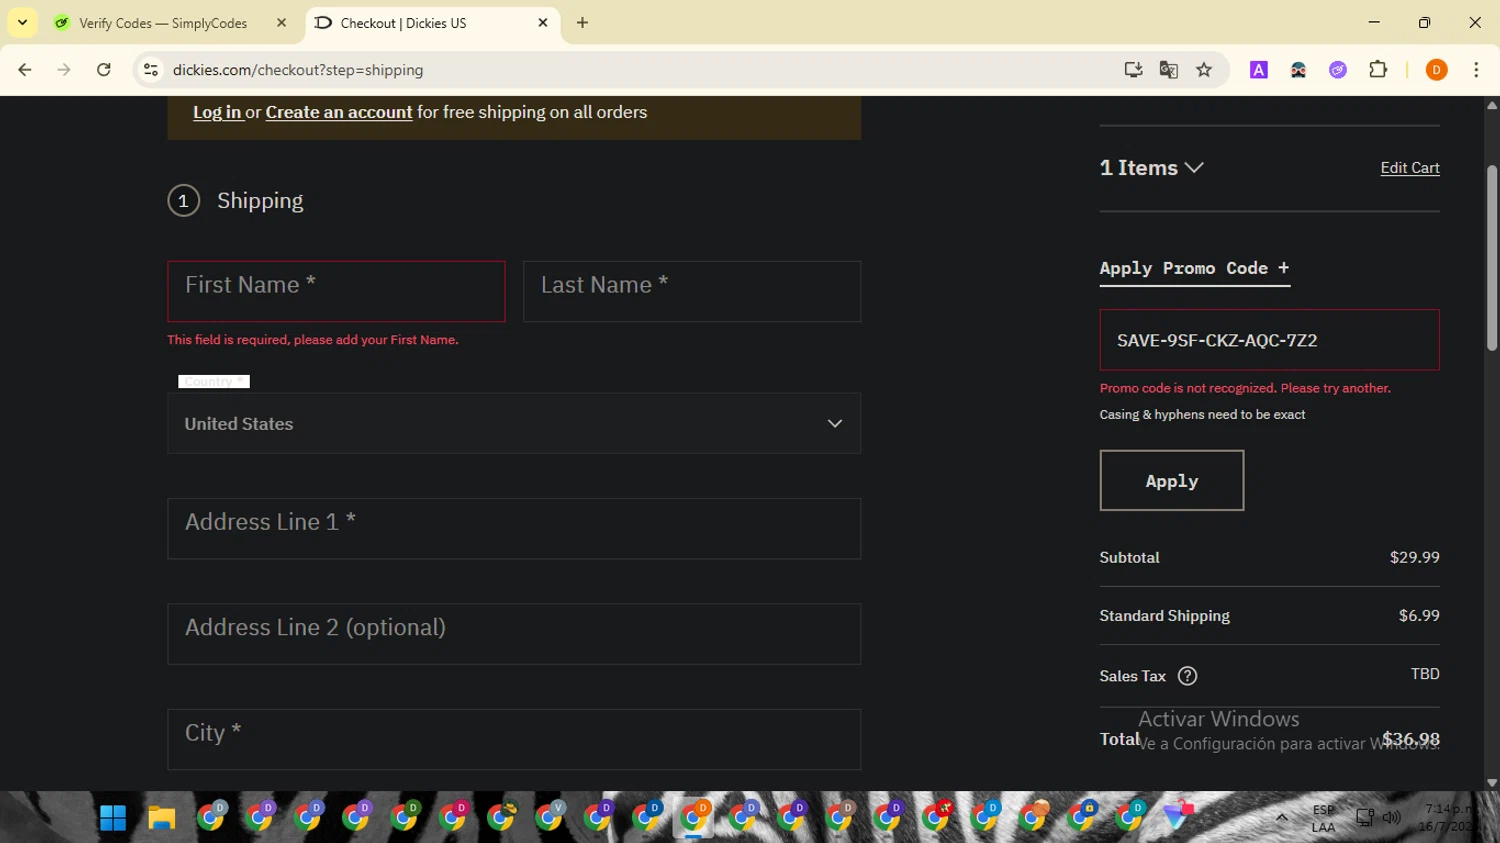The width and height of the screenshot is (1500, 843).
Task: Collapse the Apply Promo Code section
Action: [x=1194, y=268]
